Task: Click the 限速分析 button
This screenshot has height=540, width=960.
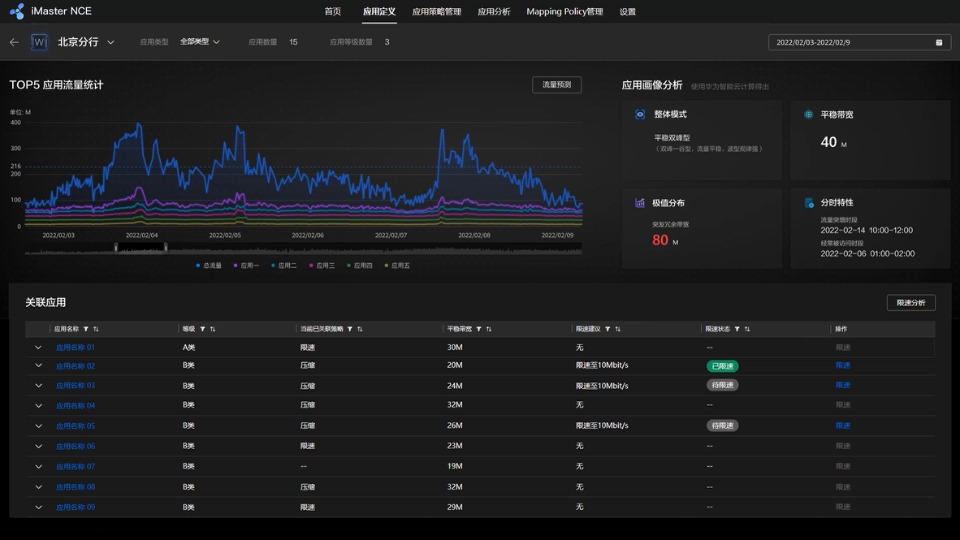Action: pyautogui.click(x=910, y=302)
